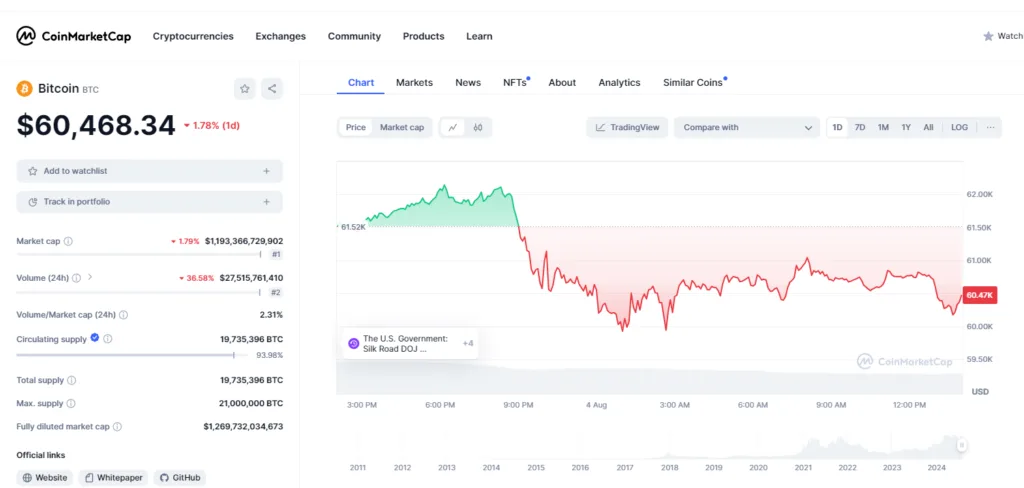Click the 21,000,000 BTC max supply value
This screenshot has height=488, width=1024.
[251, 404]
